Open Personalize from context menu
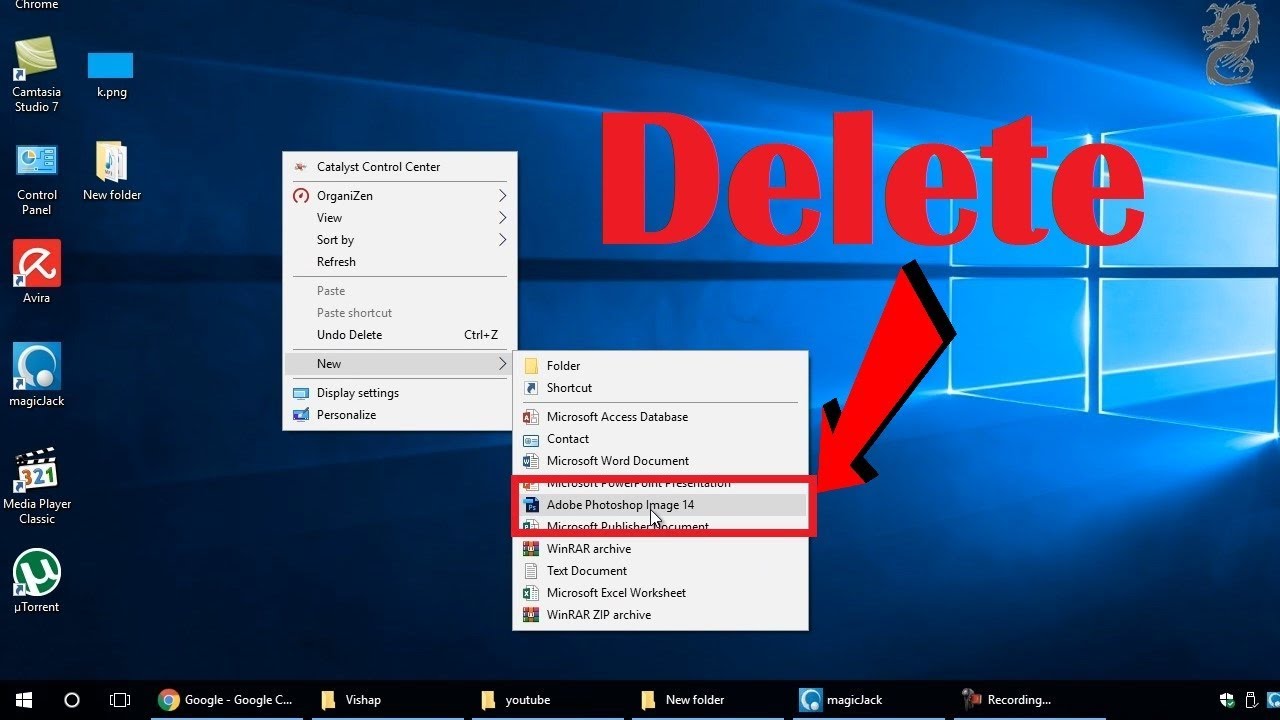 tap(400, 415)
